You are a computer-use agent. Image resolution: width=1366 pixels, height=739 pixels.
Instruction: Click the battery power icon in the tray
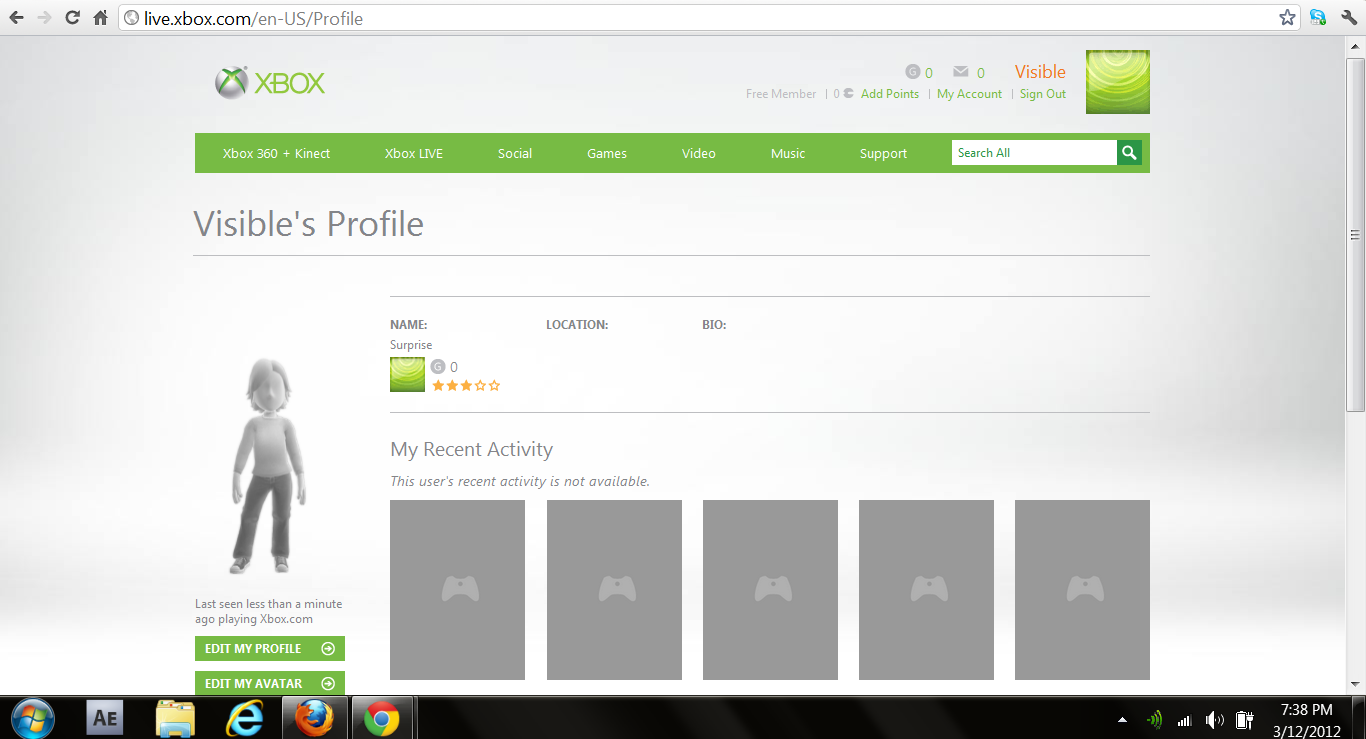coord(1245,719)
